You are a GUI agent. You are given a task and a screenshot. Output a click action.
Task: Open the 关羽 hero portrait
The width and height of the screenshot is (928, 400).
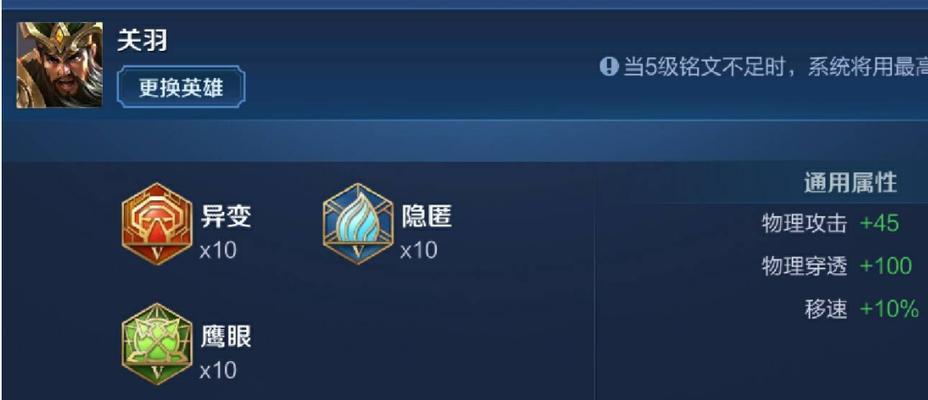point(59,64)
